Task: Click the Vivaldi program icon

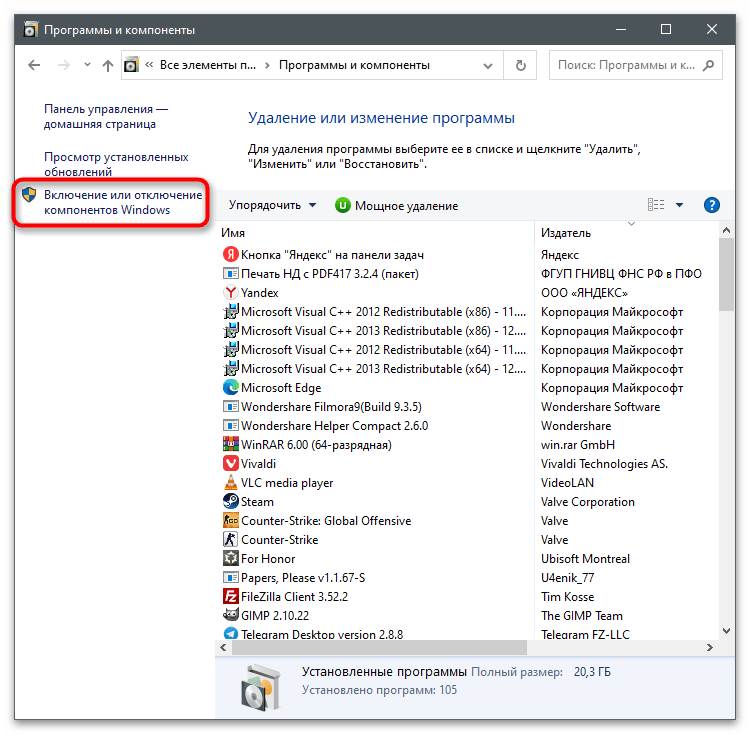Action: click(231, 463)
